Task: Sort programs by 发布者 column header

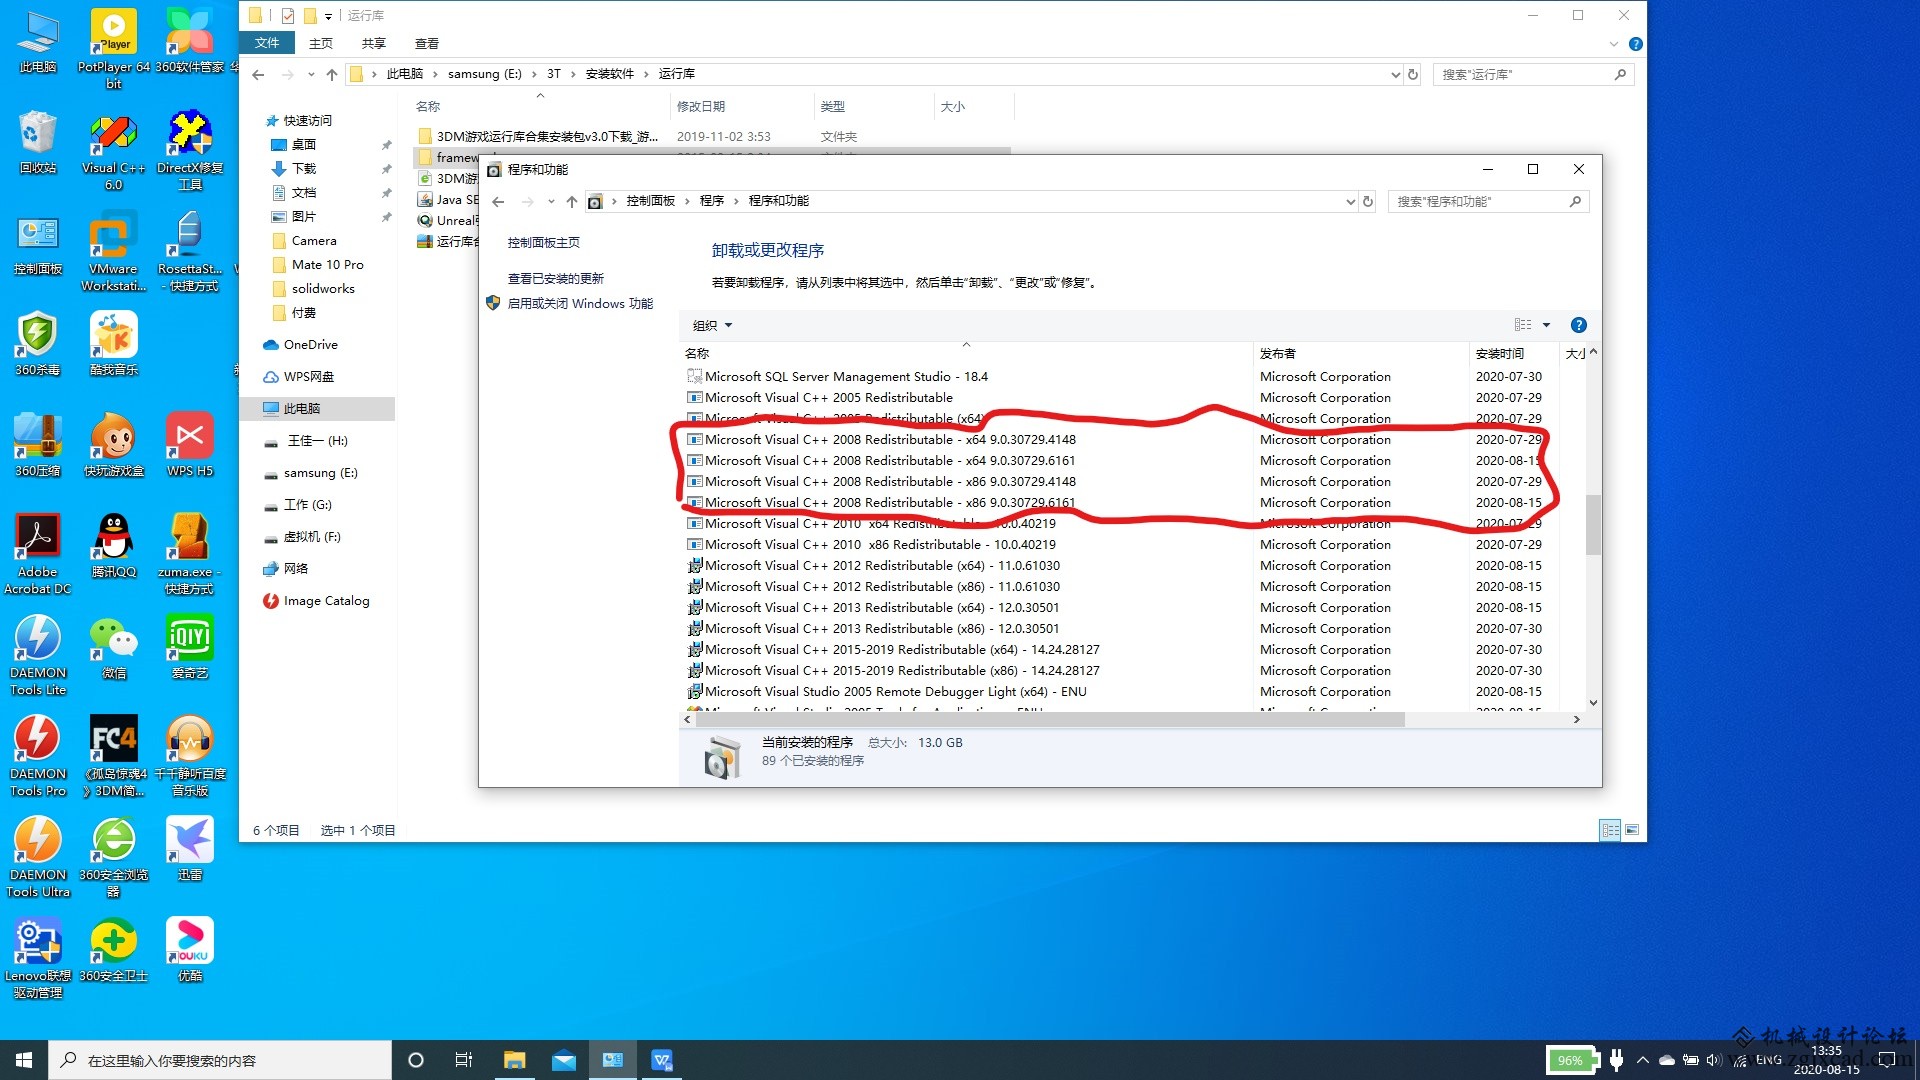Action: click(1361, 353)
